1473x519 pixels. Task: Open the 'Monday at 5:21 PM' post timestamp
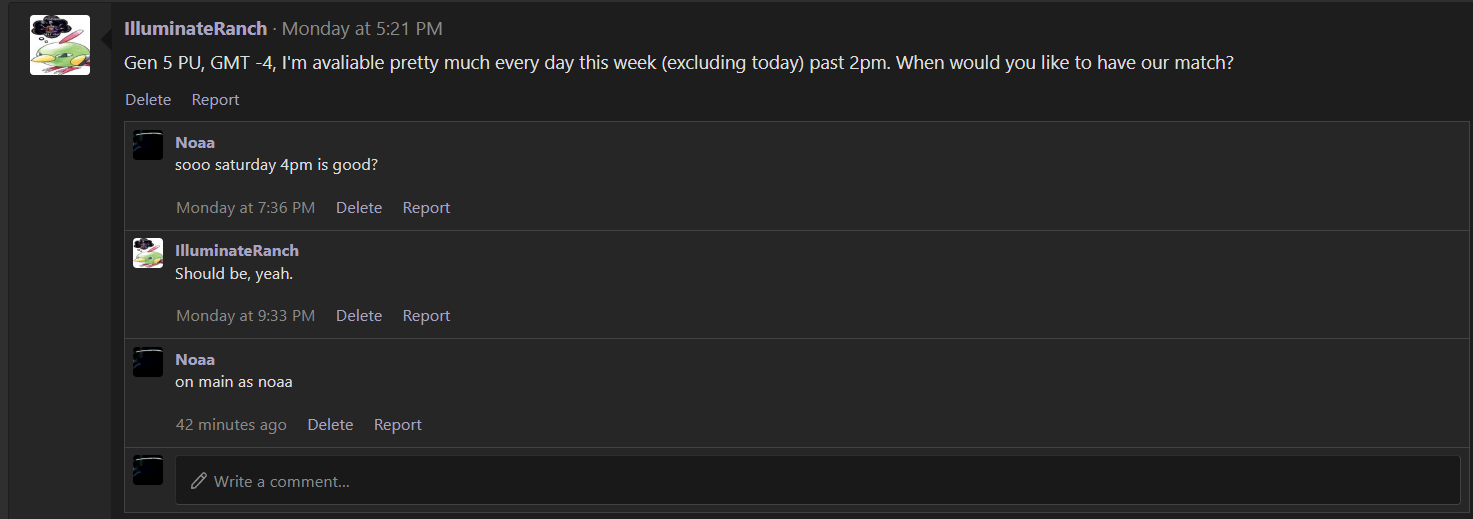point(362,29)
